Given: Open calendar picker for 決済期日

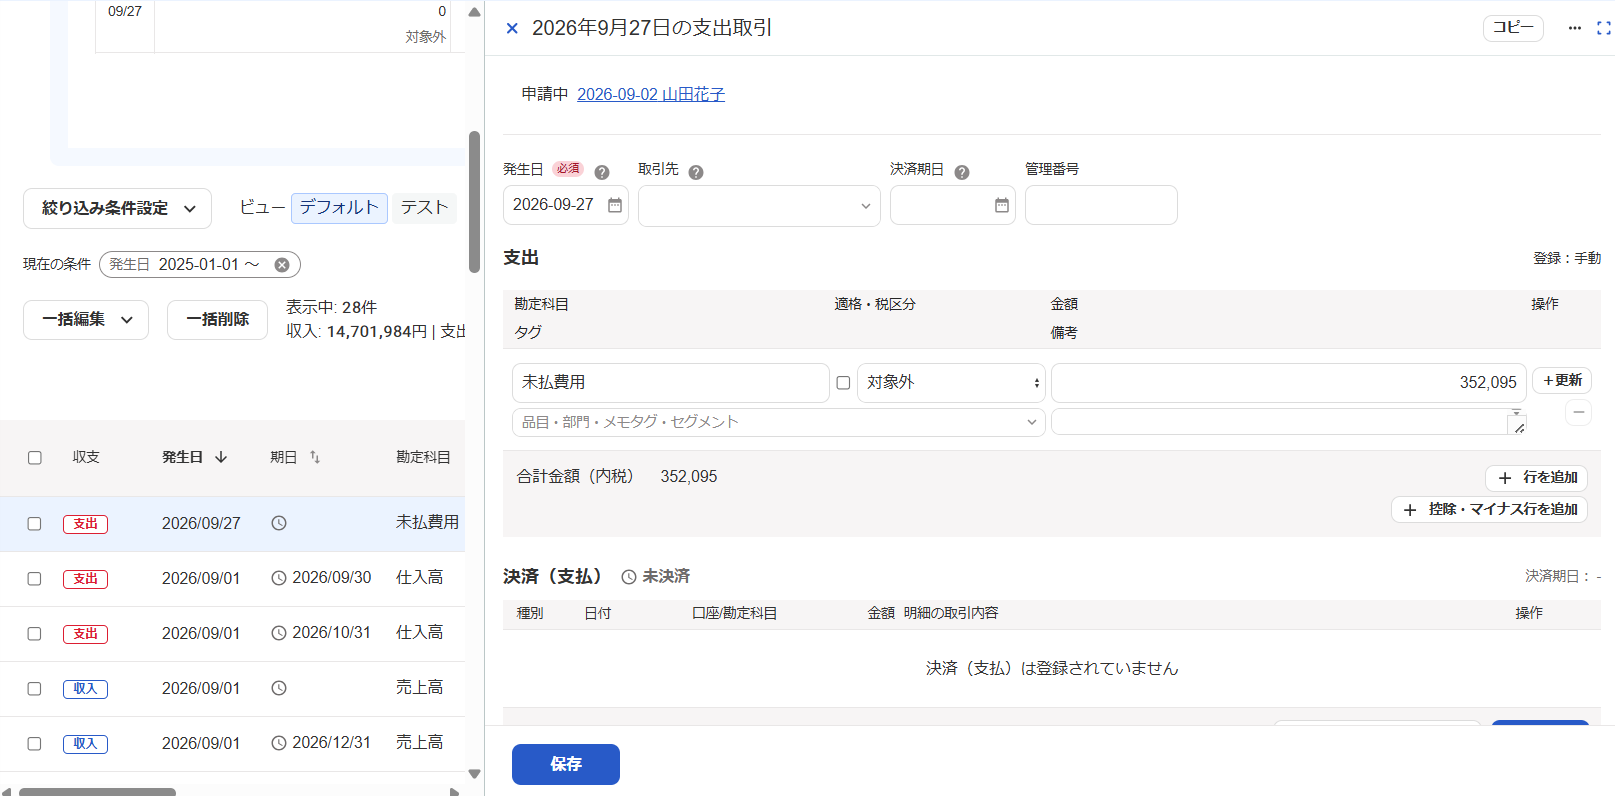Looking at the screenshot, I should (x=1002, y=205).
